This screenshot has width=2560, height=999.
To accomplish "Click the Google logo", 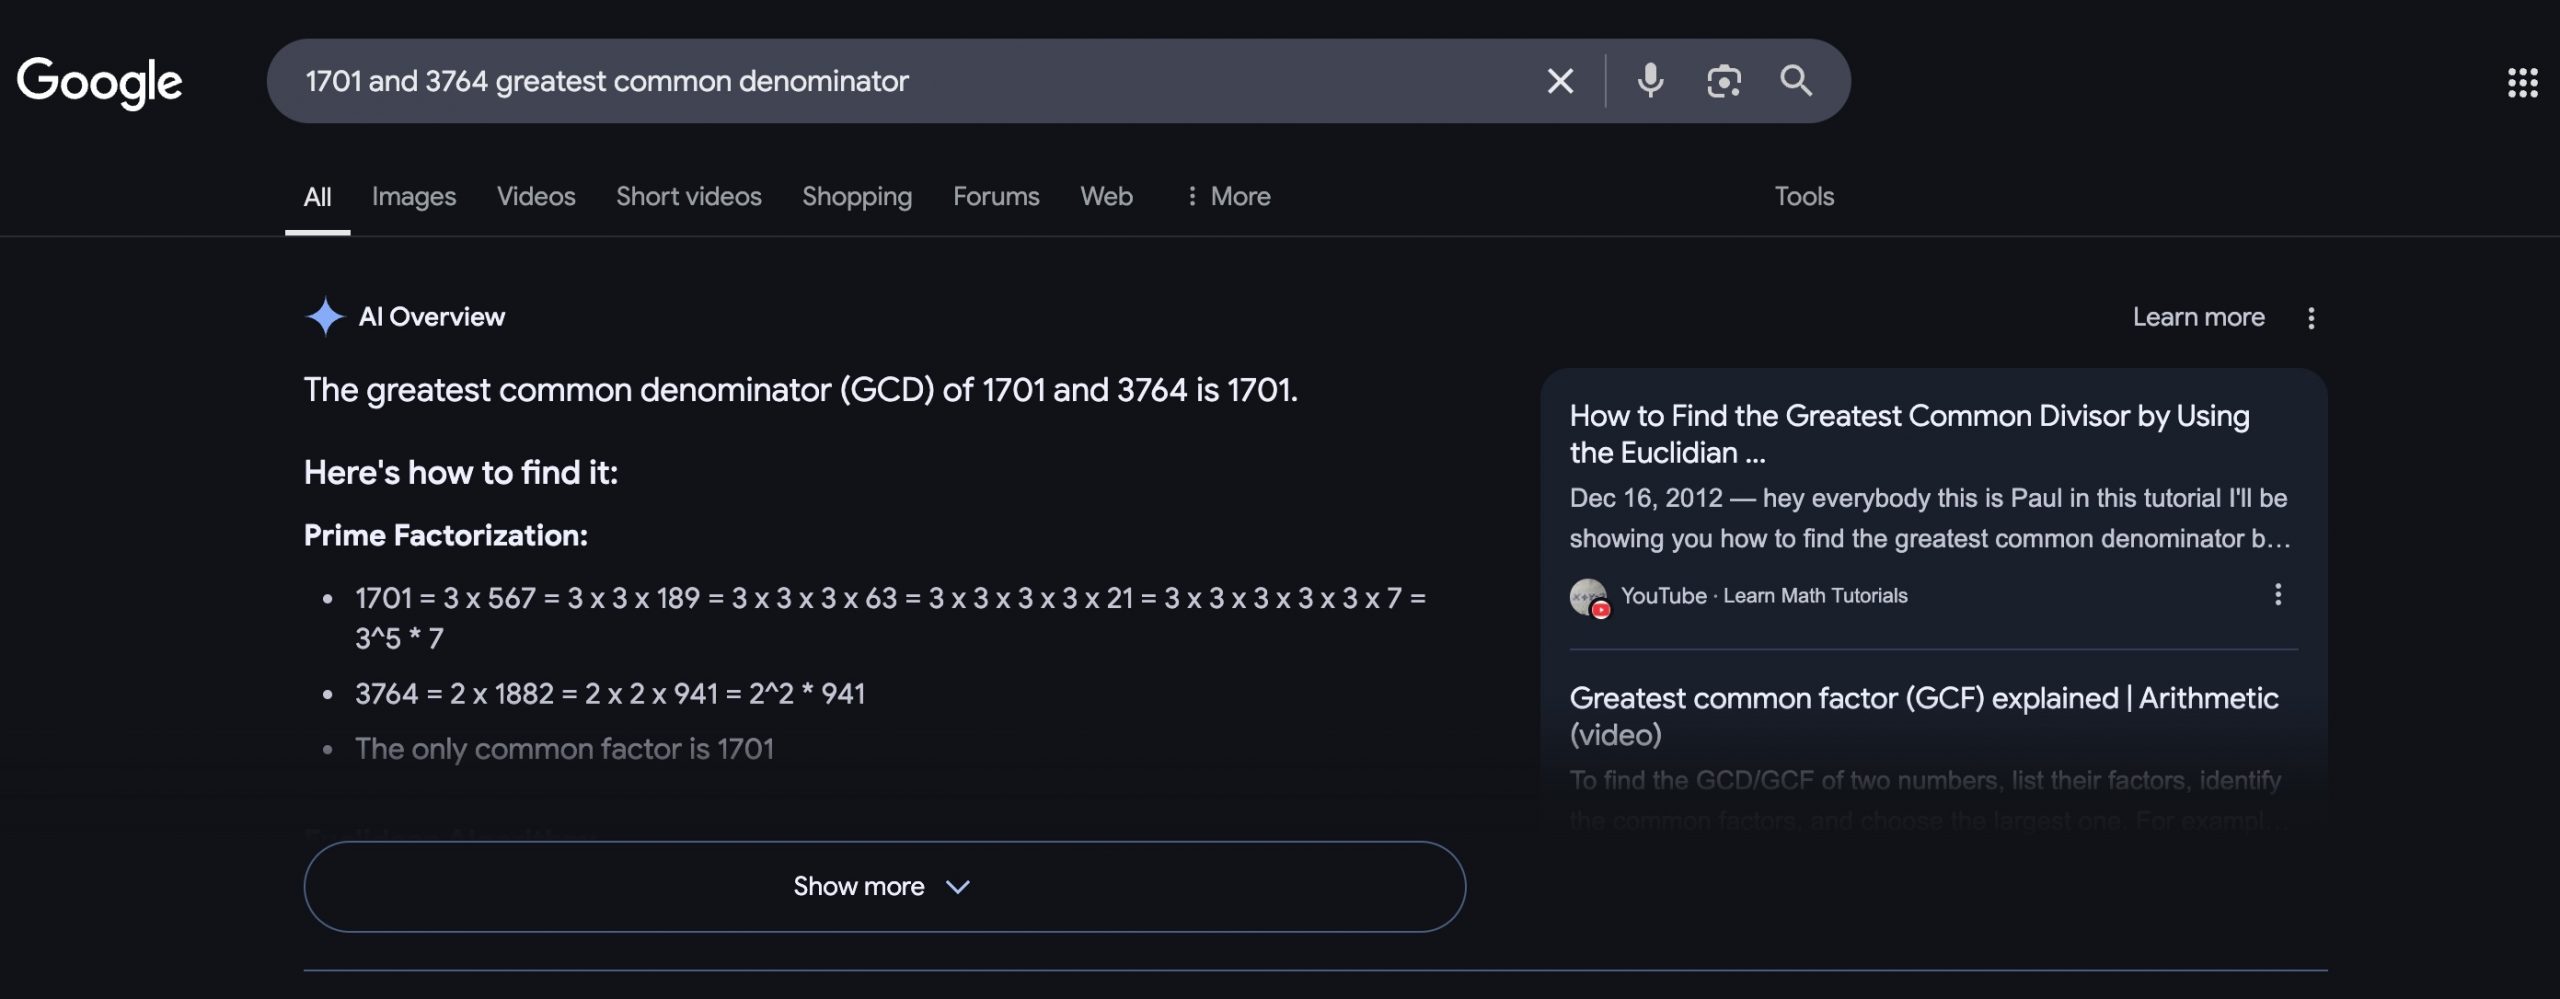I will click(x=99, y=82).
